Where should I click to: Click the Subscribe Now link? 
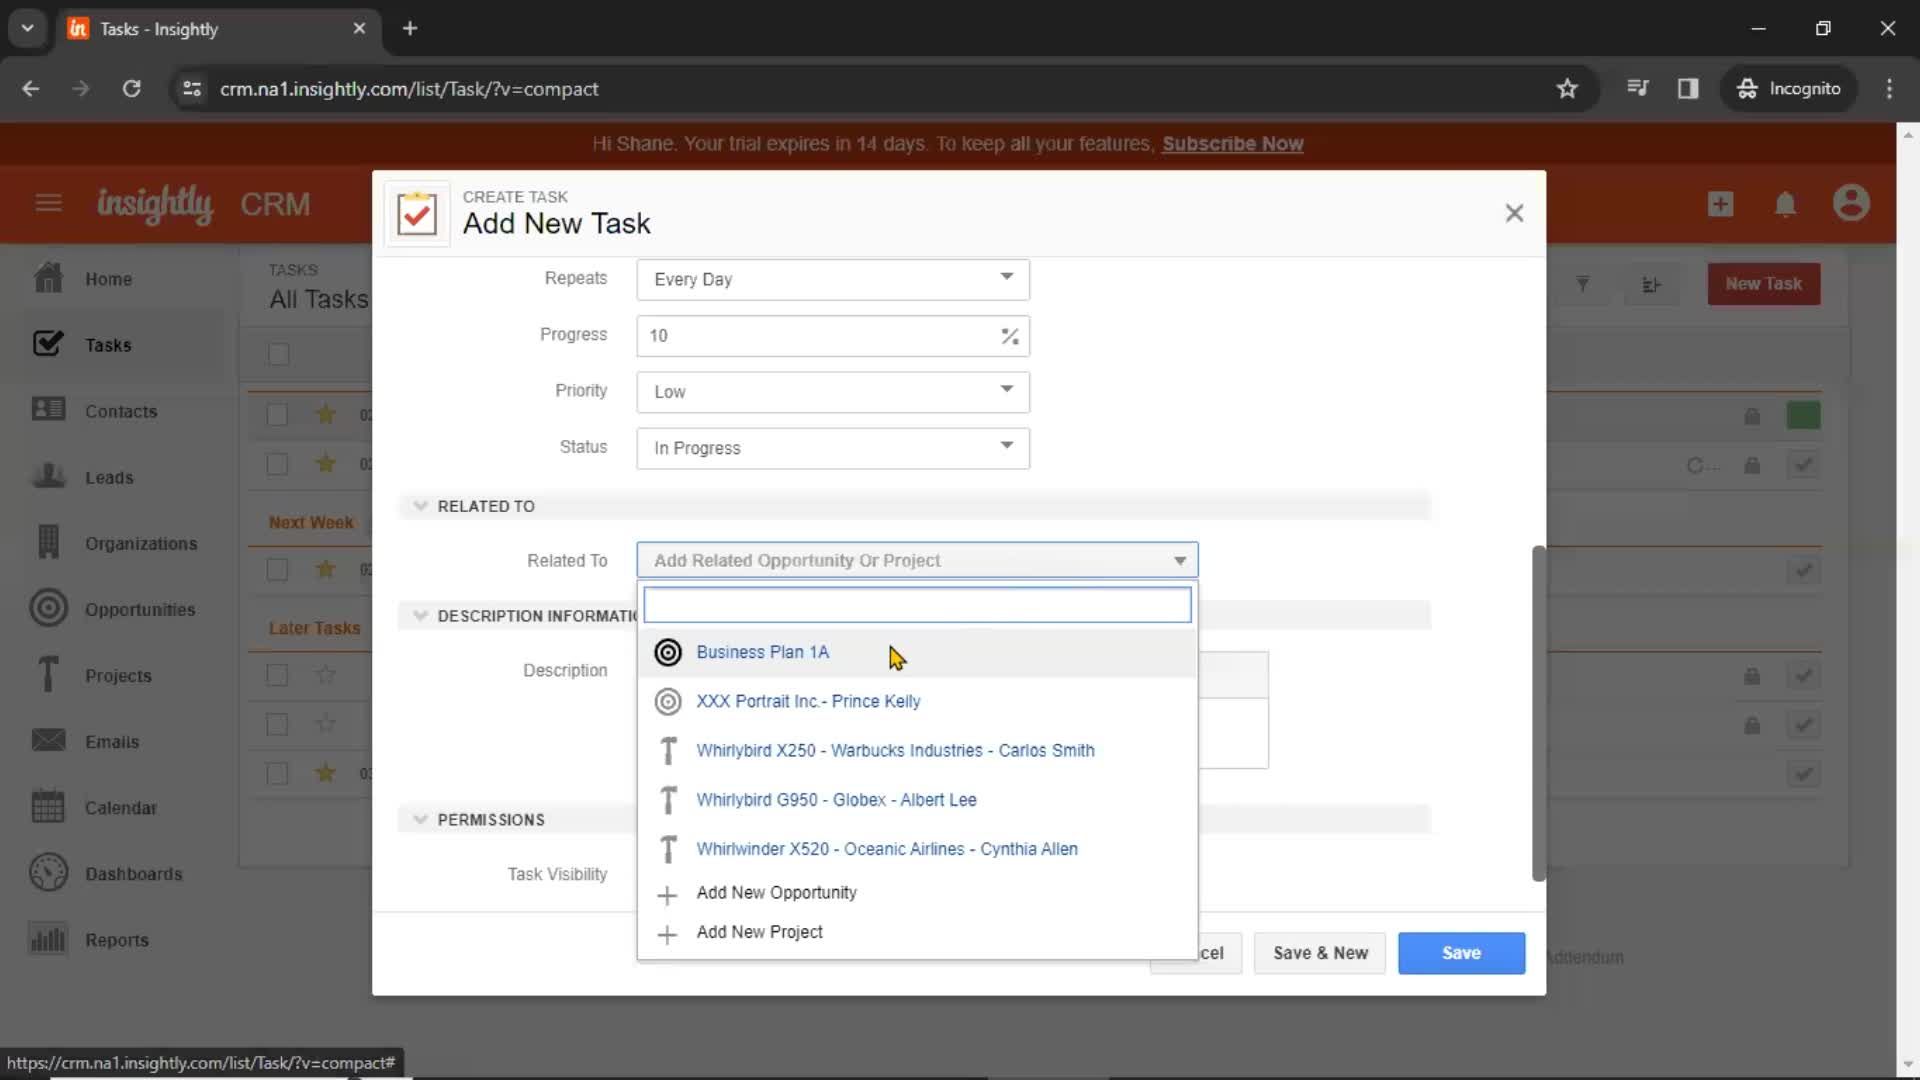coord(1232,143)
